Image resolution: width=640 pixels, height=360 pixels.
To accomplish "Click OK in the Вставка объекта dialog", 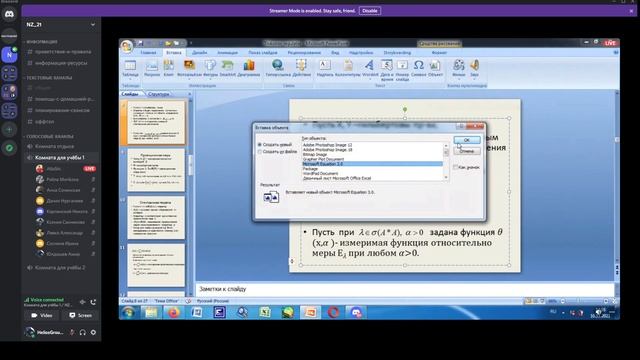I will (x=467, y=140).
